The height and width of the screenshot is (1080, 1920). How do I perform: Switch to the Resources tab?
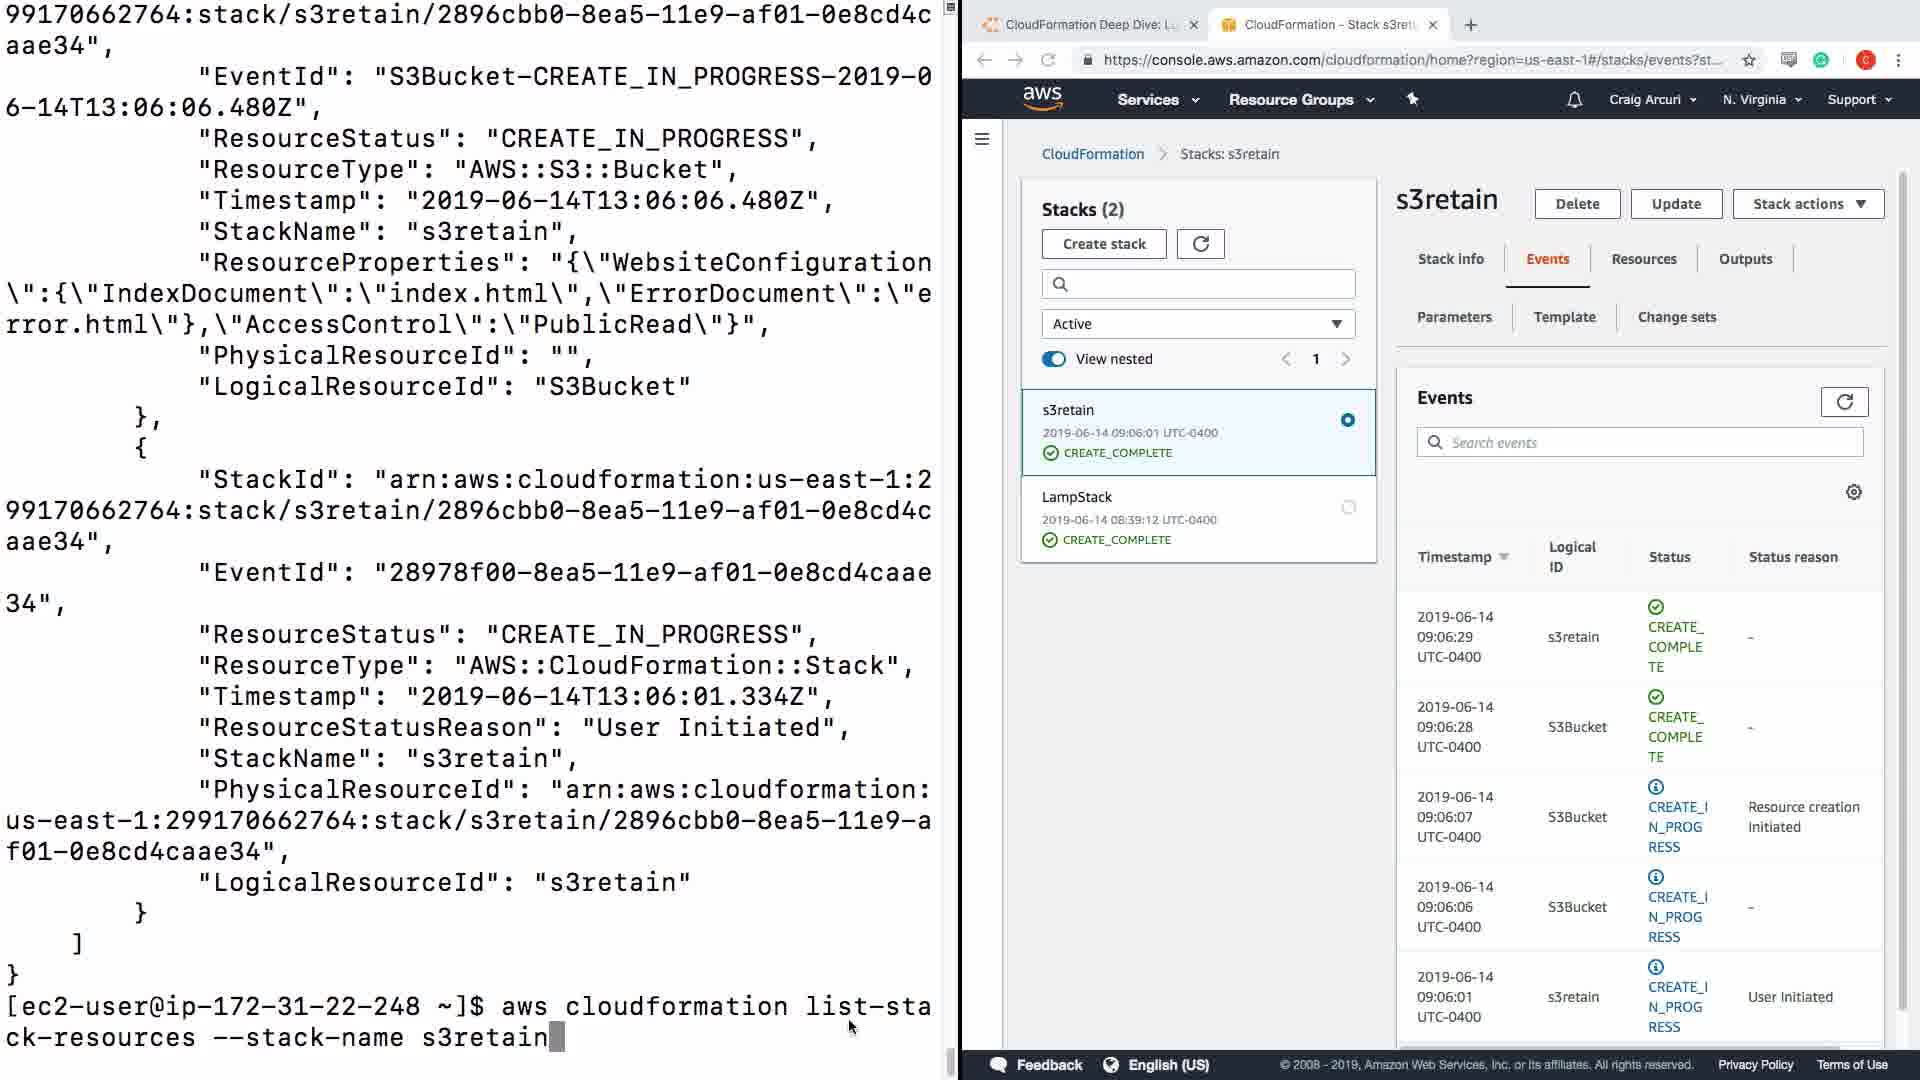coord(1643,259)
